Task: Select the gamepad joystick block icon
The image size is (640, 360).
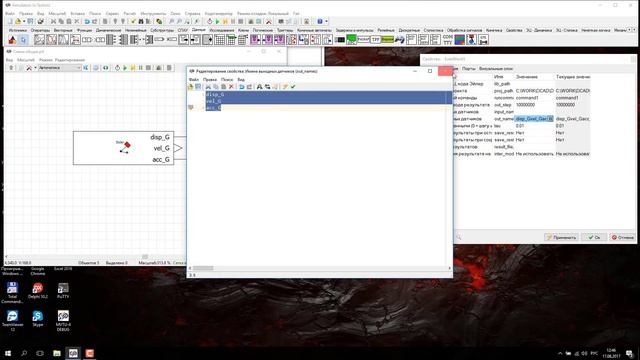Action: 399,40
